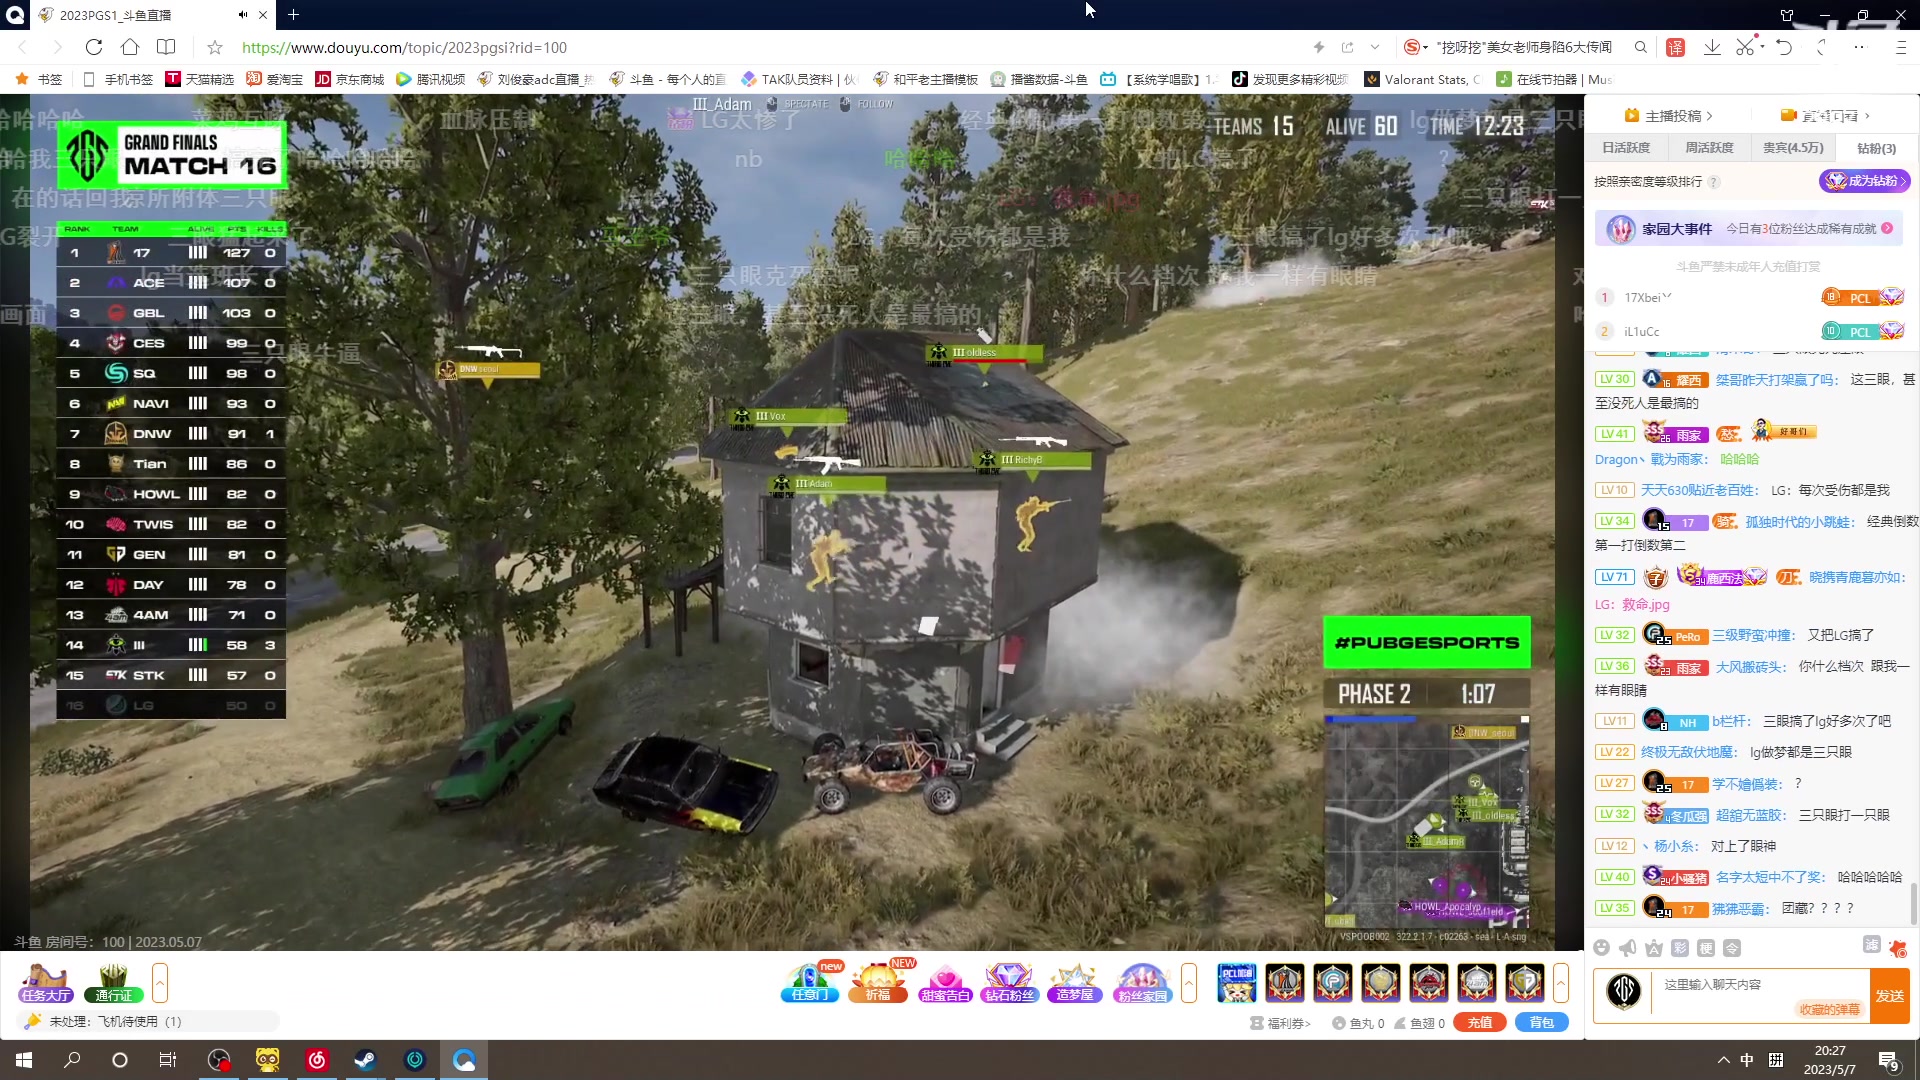
Task: Mute the tab audio speaker icon
Action: click(x=242, y=15)
